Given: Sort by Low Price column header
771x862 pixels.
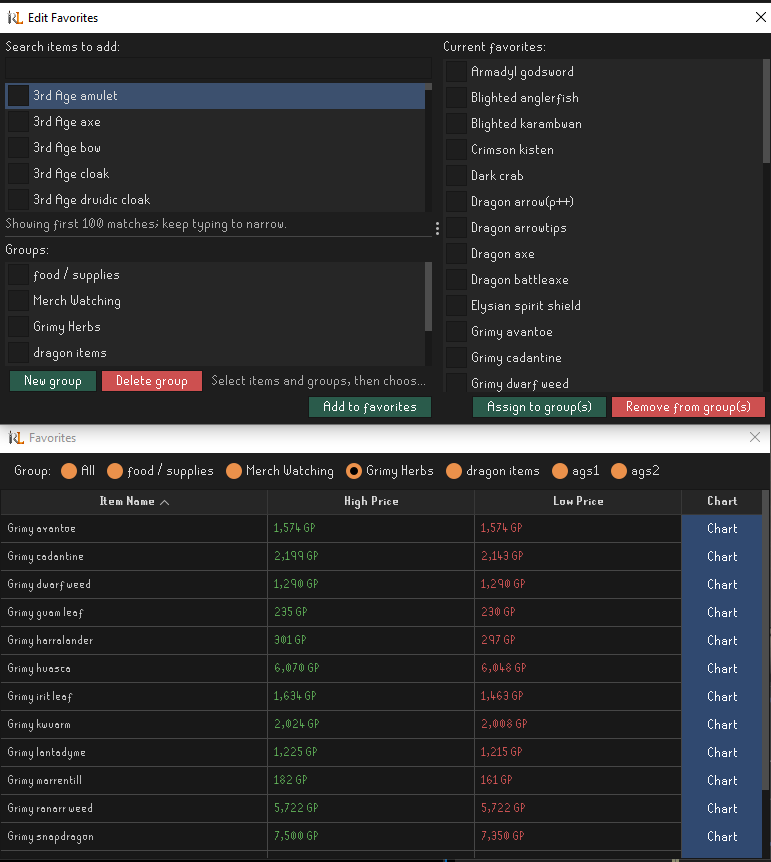Looking at the screenshot, I should pyautogui.click(x=578, y=501).
